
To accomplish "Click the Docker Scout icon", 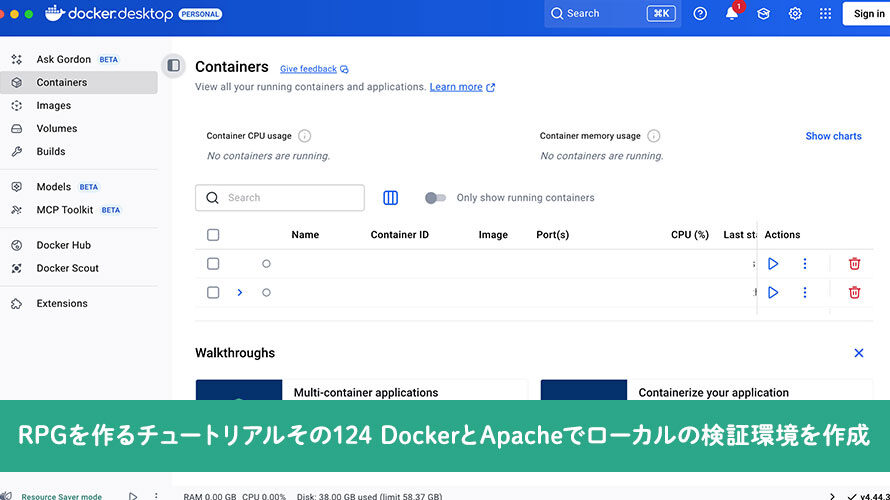I will (16, 268).
